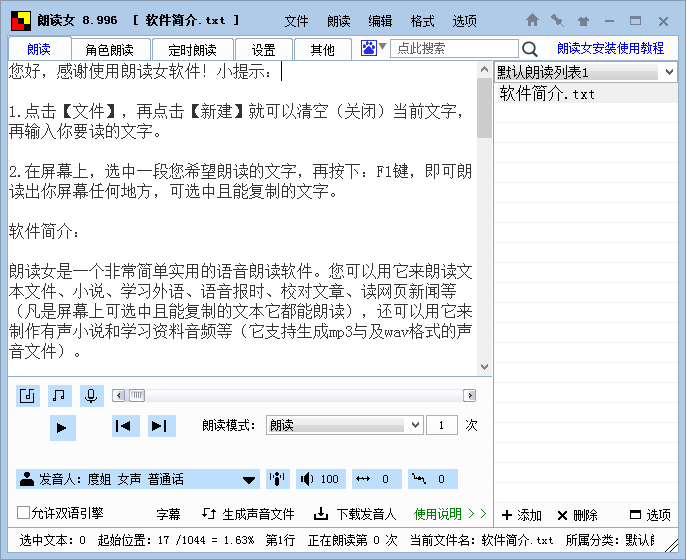The height and width of the screenshot is (560, 686).
Task: Expand the 发音人 voice dropdown
Action: pyautogui.click(x=248, y=480)
